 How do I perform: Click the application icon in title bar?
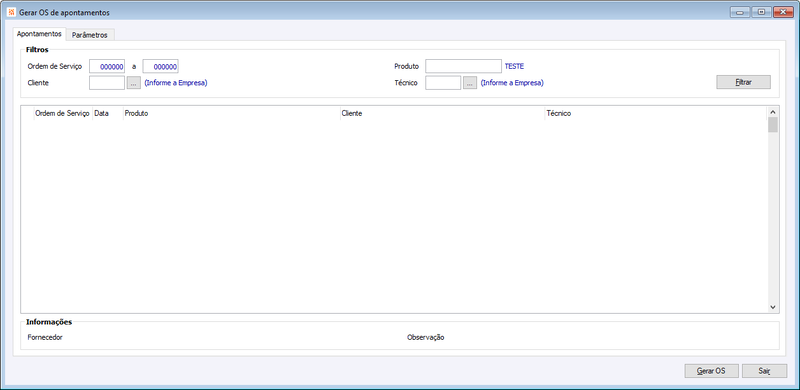(12, 12)
